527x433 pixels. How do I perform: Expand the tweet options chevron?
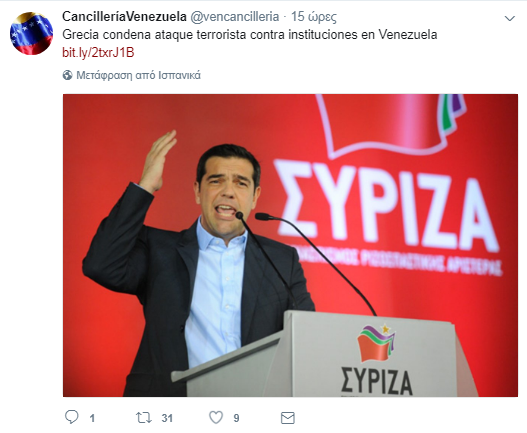pyautogui.click(x=510, y=18)
